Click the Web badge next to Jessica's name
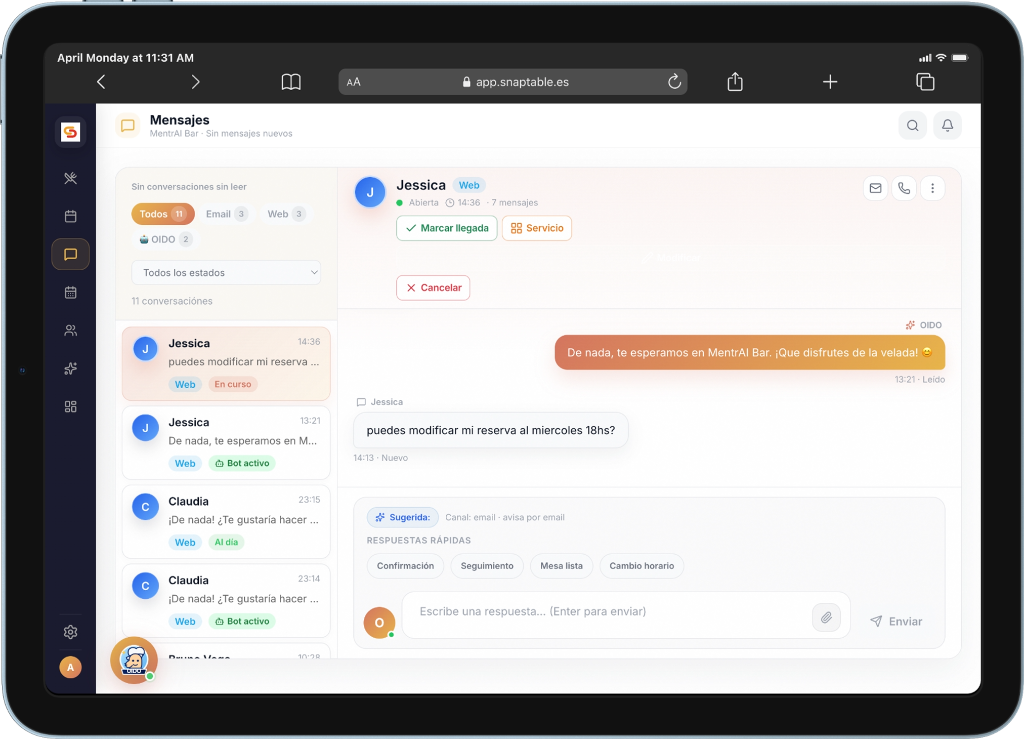 (x=469, y=185)
